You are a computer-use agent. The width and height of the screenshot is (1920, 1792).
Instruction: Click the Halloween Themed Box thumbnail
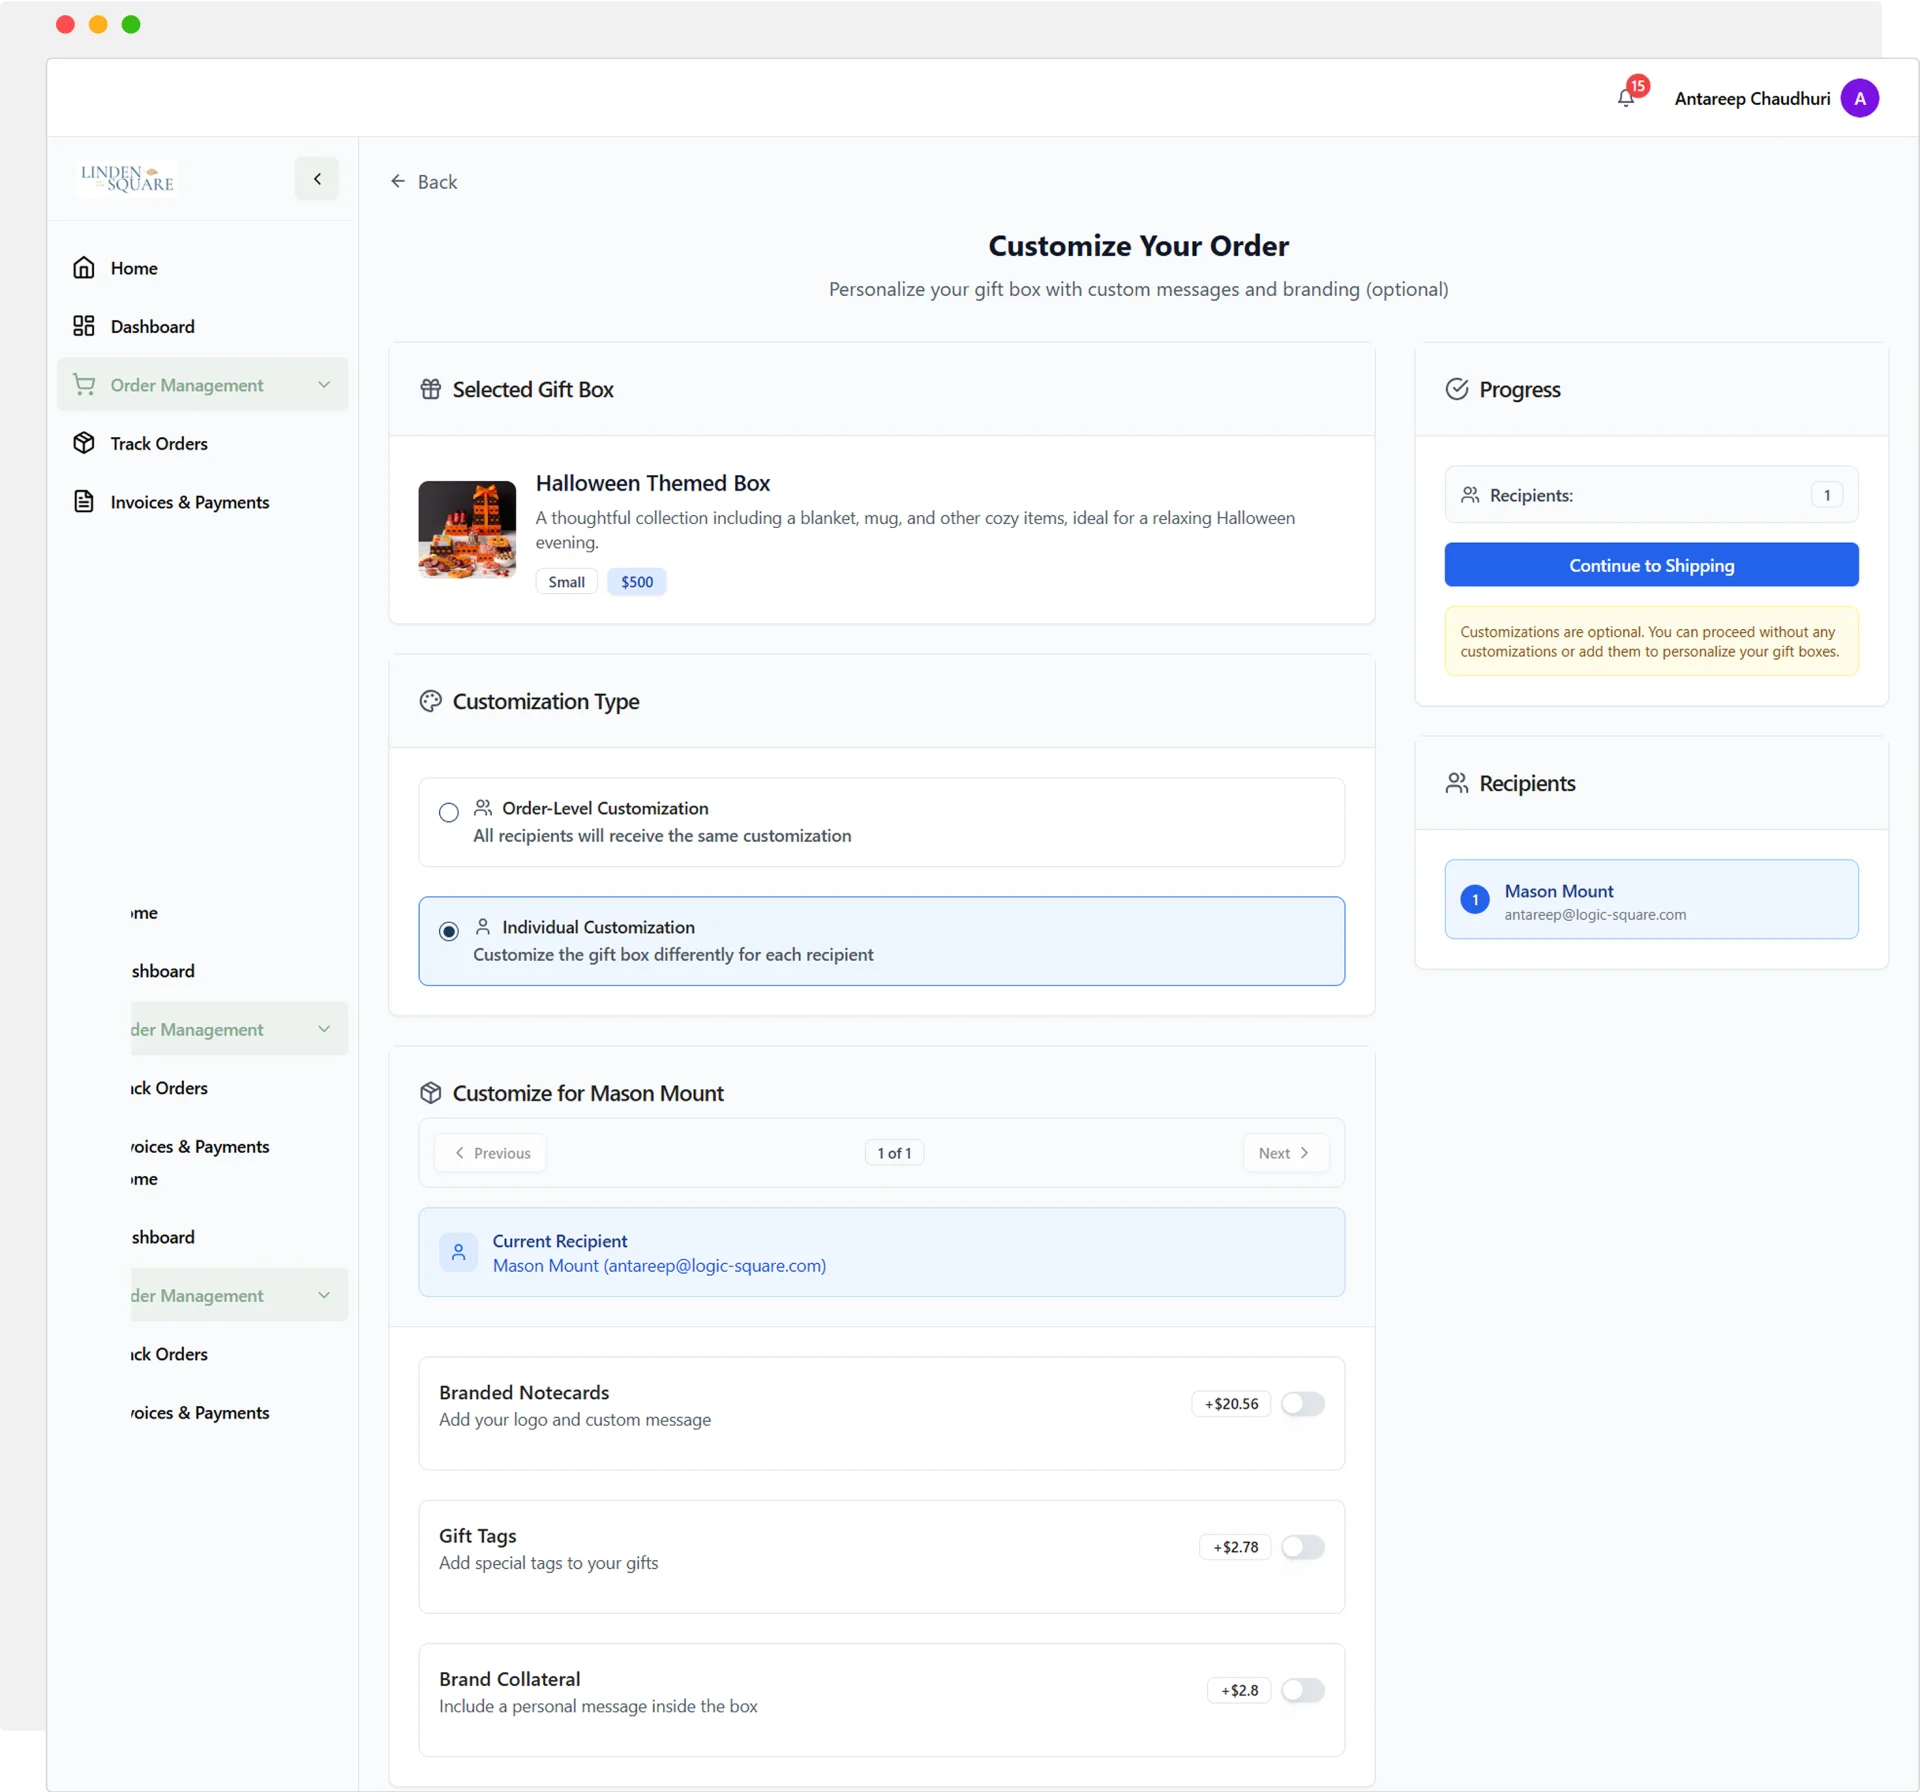click(467, 530)
